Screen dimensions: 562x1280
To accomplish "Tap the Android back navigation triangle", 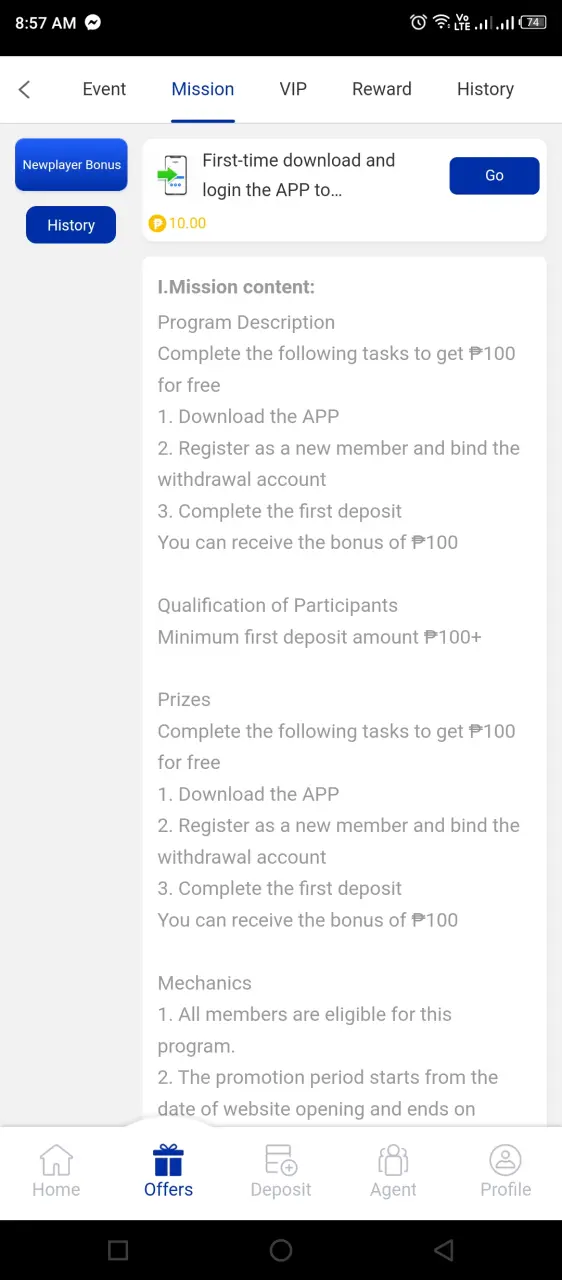I will point(443,1250).
